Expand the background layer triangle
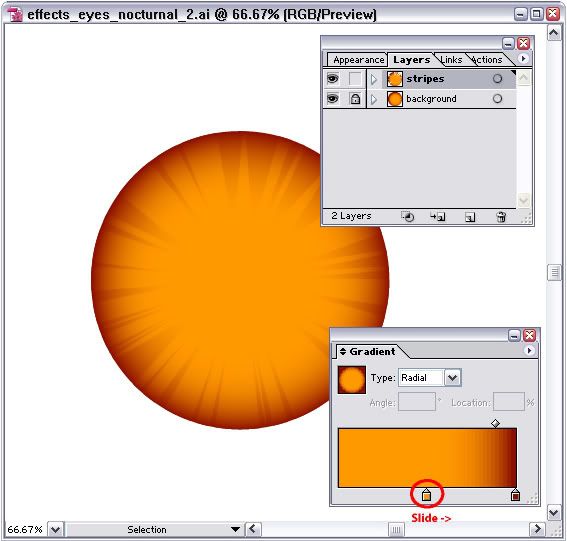567x541 pixels. [374, 99]
